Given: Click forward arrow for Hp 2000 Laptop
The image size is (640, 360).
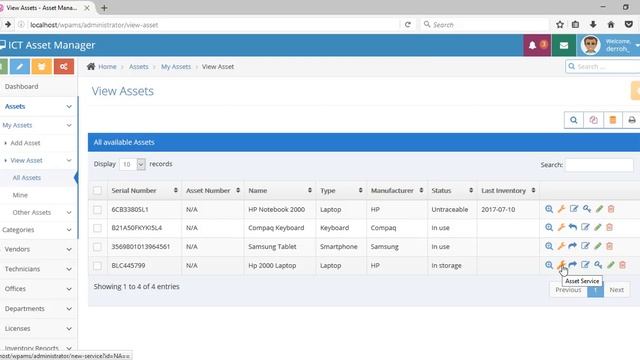Looking at the screenshot, I should point(573,264).
